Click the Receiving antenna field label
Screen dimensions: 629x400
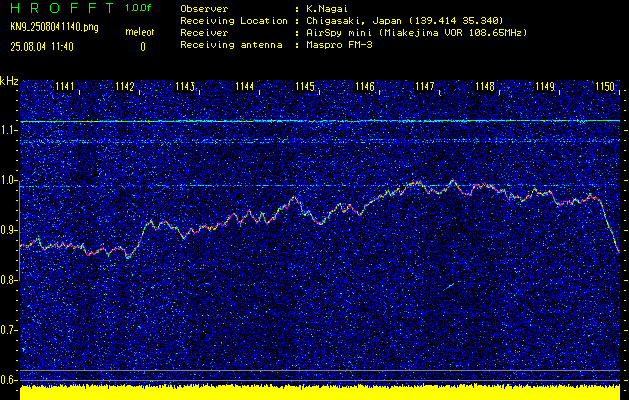pos(231,45)
